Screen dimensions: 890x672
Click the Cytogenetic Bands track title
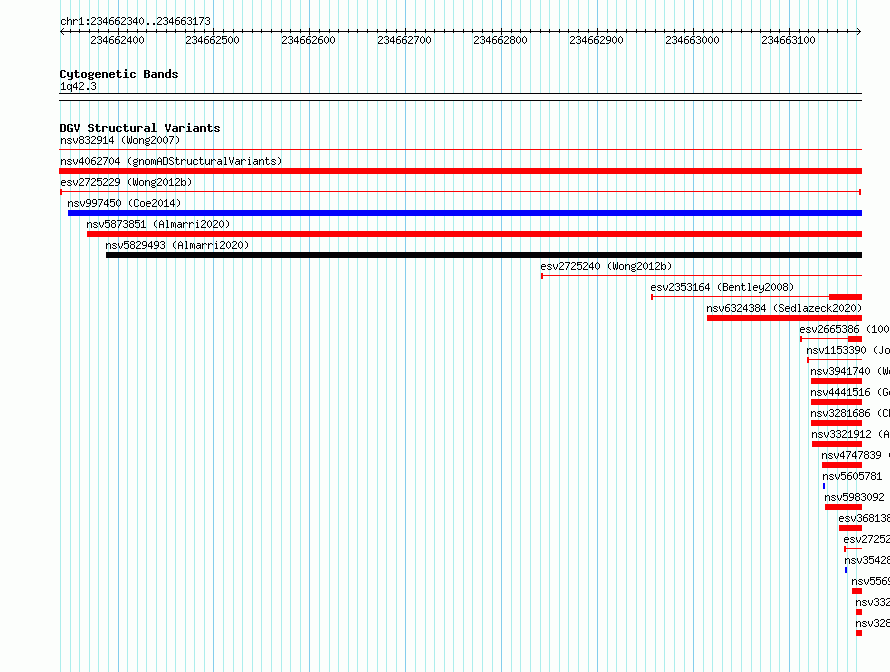click(x=119, y=74)
